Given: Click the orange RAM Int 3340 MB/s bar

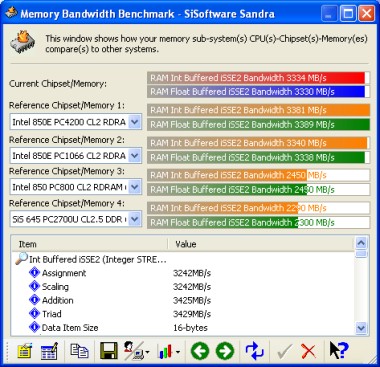Looking at the screenshot, I should 258,143.
